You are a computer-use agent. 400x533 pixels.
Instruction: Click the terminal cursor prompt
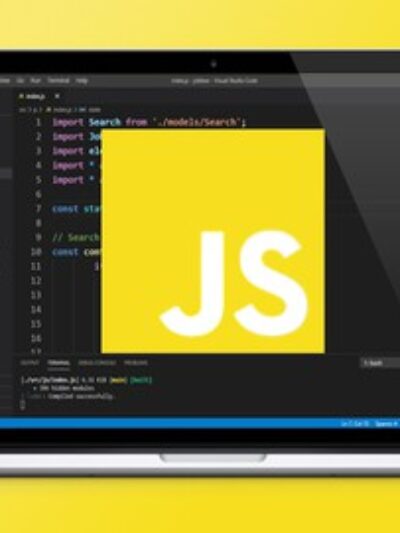tap(23, 405)
